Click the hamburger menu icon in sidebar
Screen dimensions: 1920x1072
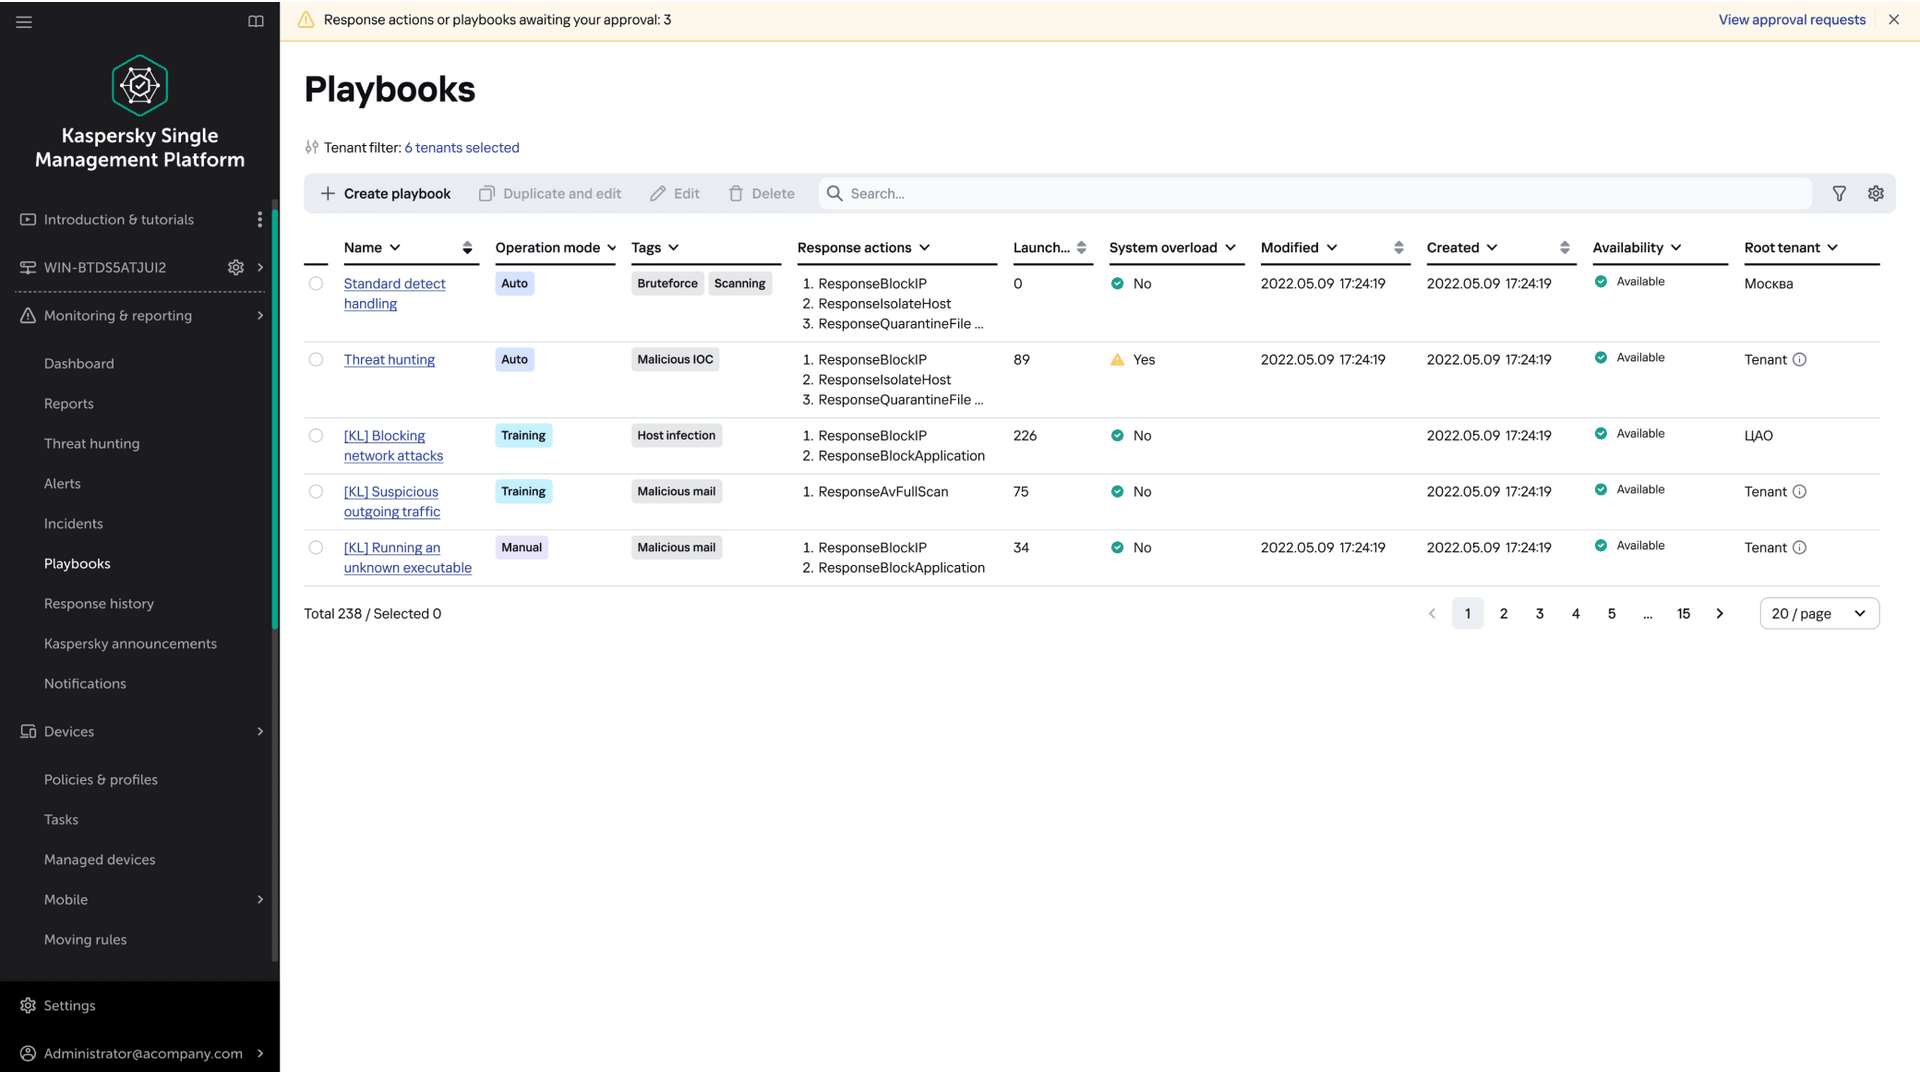[24, 21]
